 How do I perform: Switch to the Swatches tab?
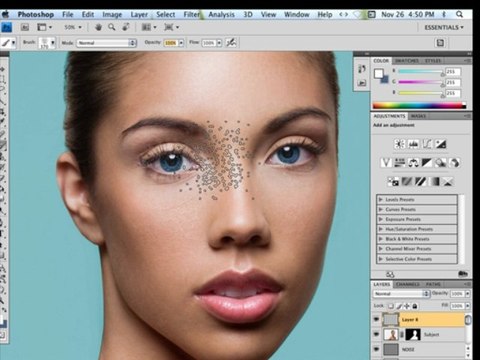point(406,61)
